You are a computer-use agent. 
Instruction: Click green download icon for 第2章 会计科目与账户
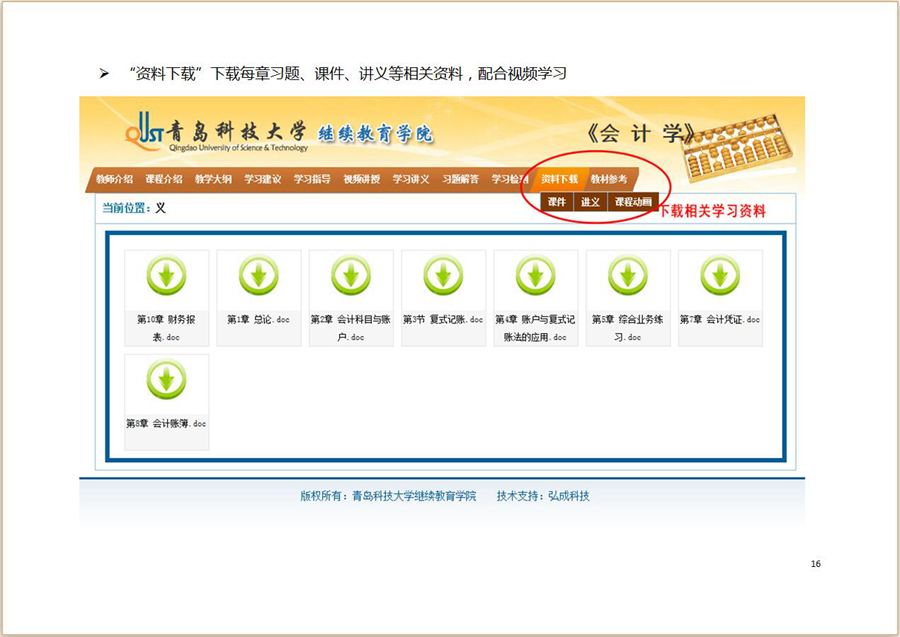coord(351,276)
